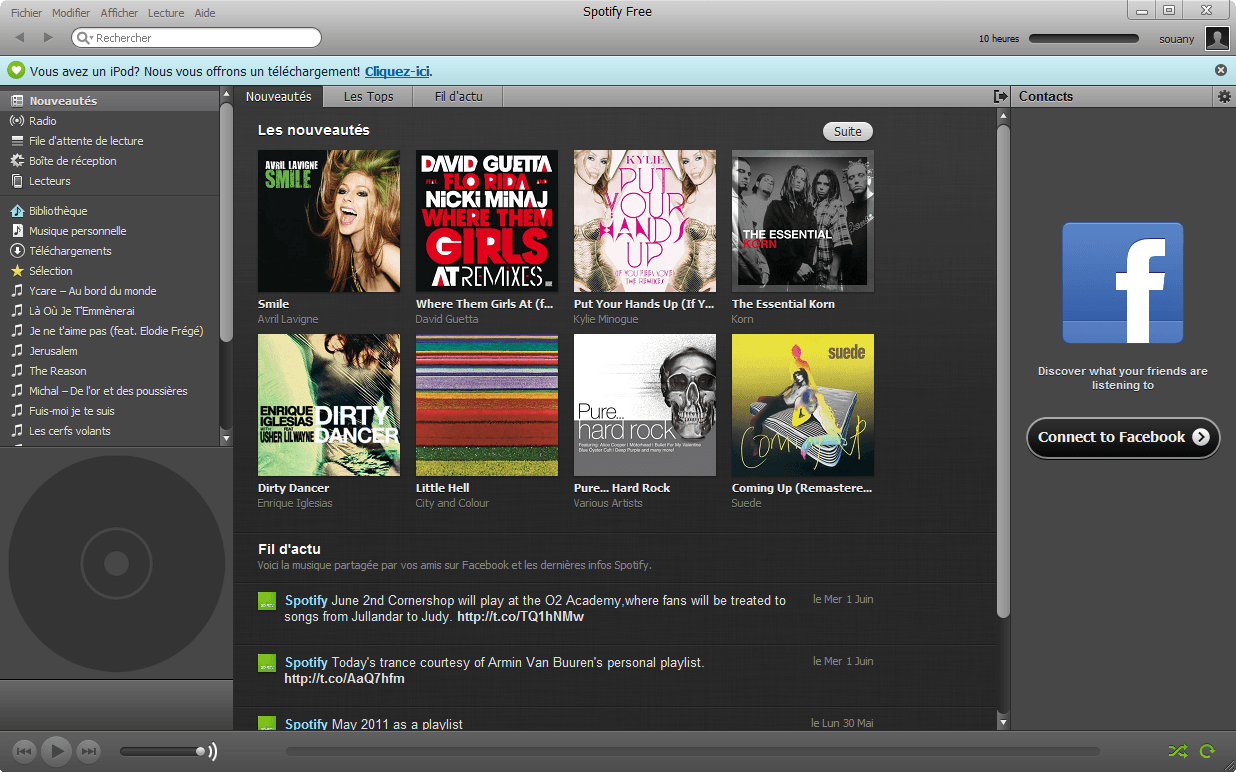Click the Bibliothèque library icon
The width and height of the screenshot is (1236, 772).
click(17, 211)
